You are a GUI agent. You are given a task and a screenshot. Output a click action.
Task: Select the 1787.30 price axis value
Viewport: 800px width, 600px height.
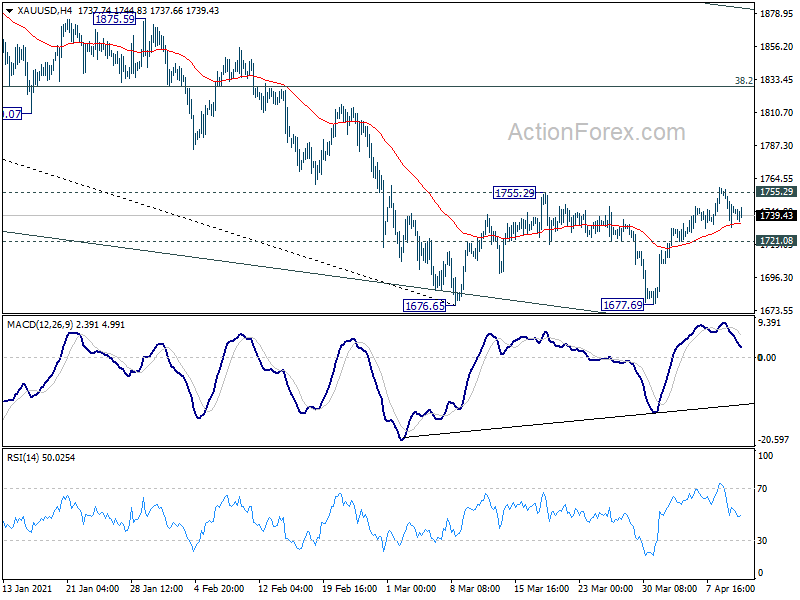(776, 145)
